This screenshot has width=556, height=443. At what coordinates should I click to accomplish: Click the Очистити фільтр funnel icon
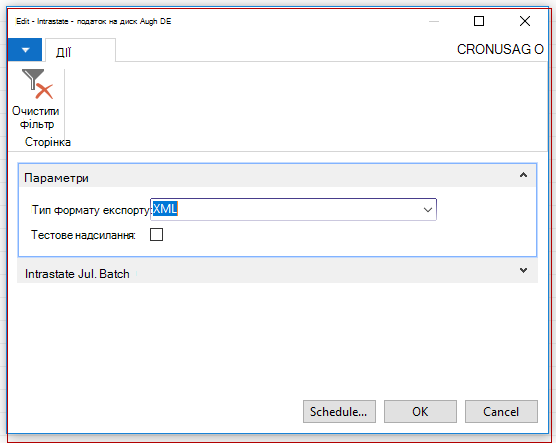(37, 84)
